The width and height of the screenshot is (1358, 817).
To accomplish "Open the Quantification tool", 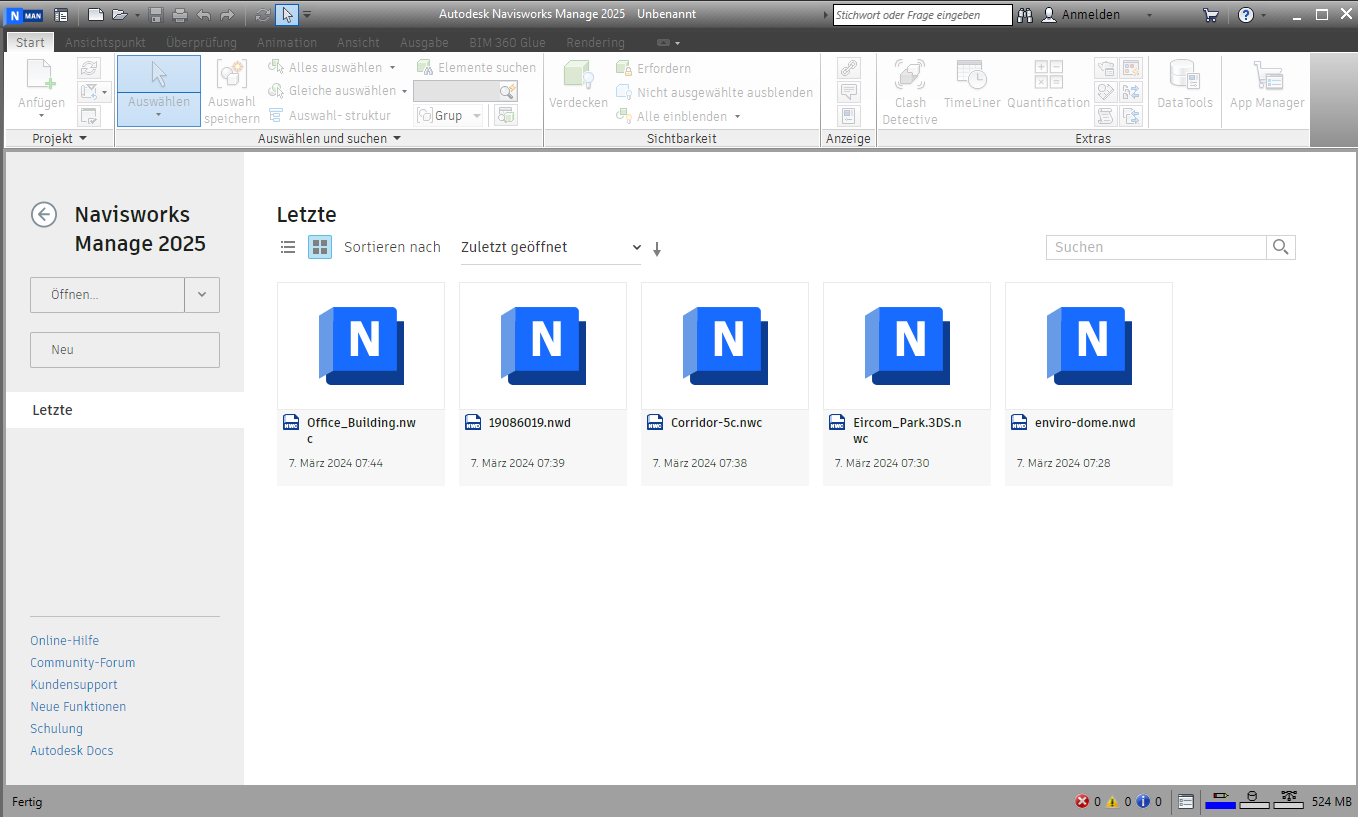I will click(x=1048, y=85).
